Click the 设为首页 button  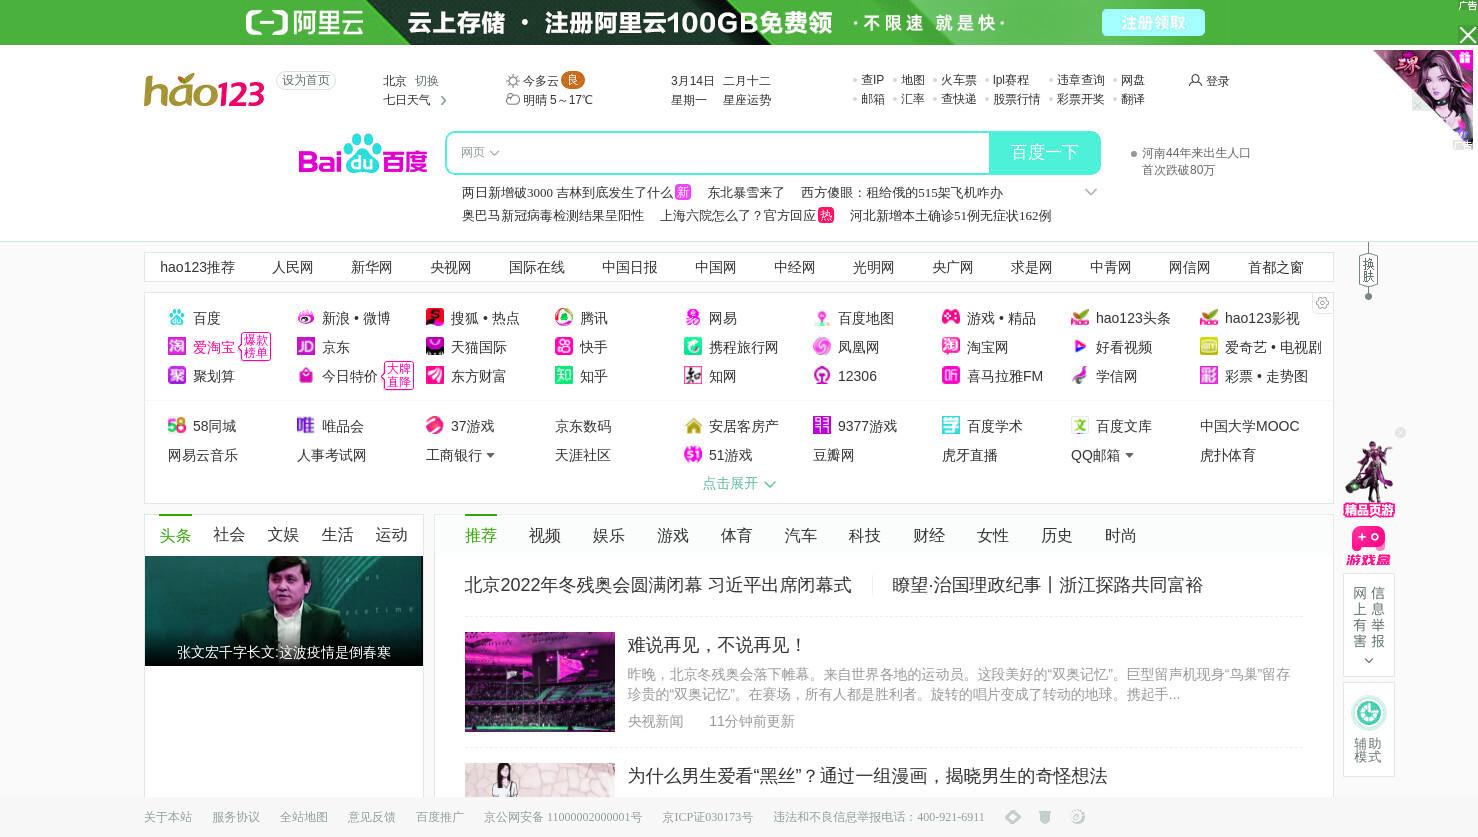(306, 80)
